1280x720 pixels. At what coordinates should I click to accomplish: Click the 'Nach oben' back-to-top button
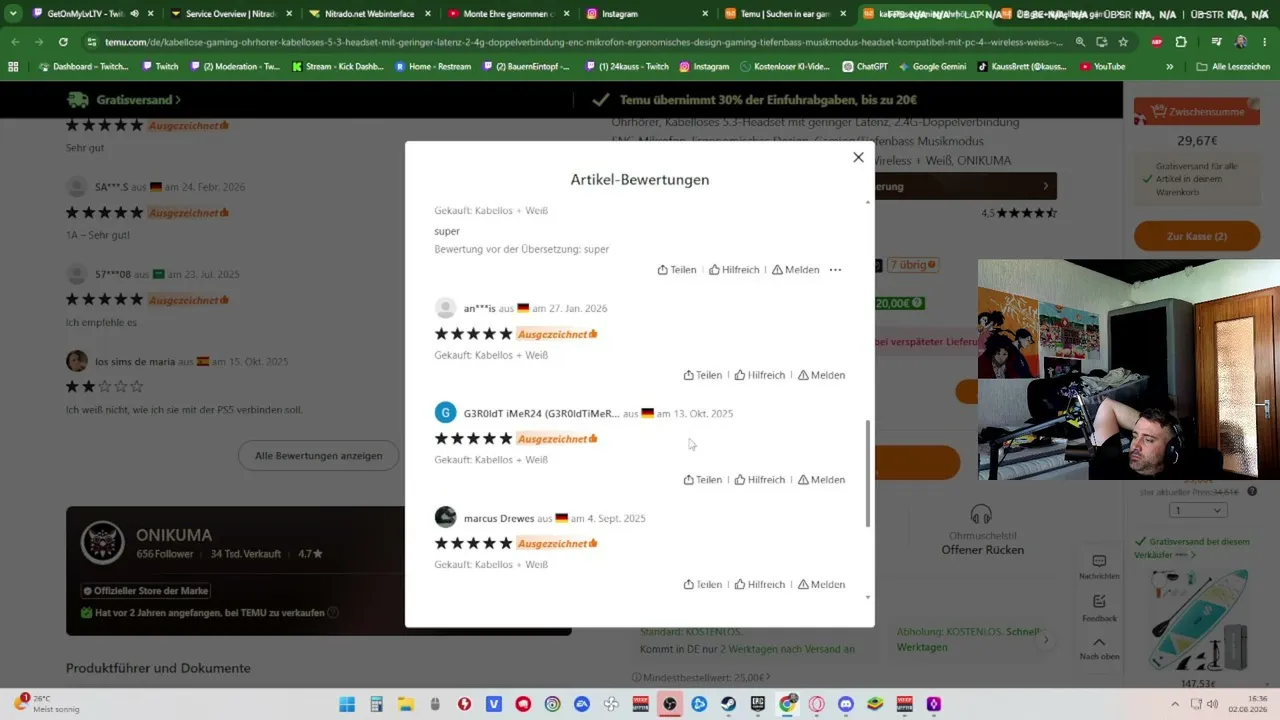tap(1099, 648)
